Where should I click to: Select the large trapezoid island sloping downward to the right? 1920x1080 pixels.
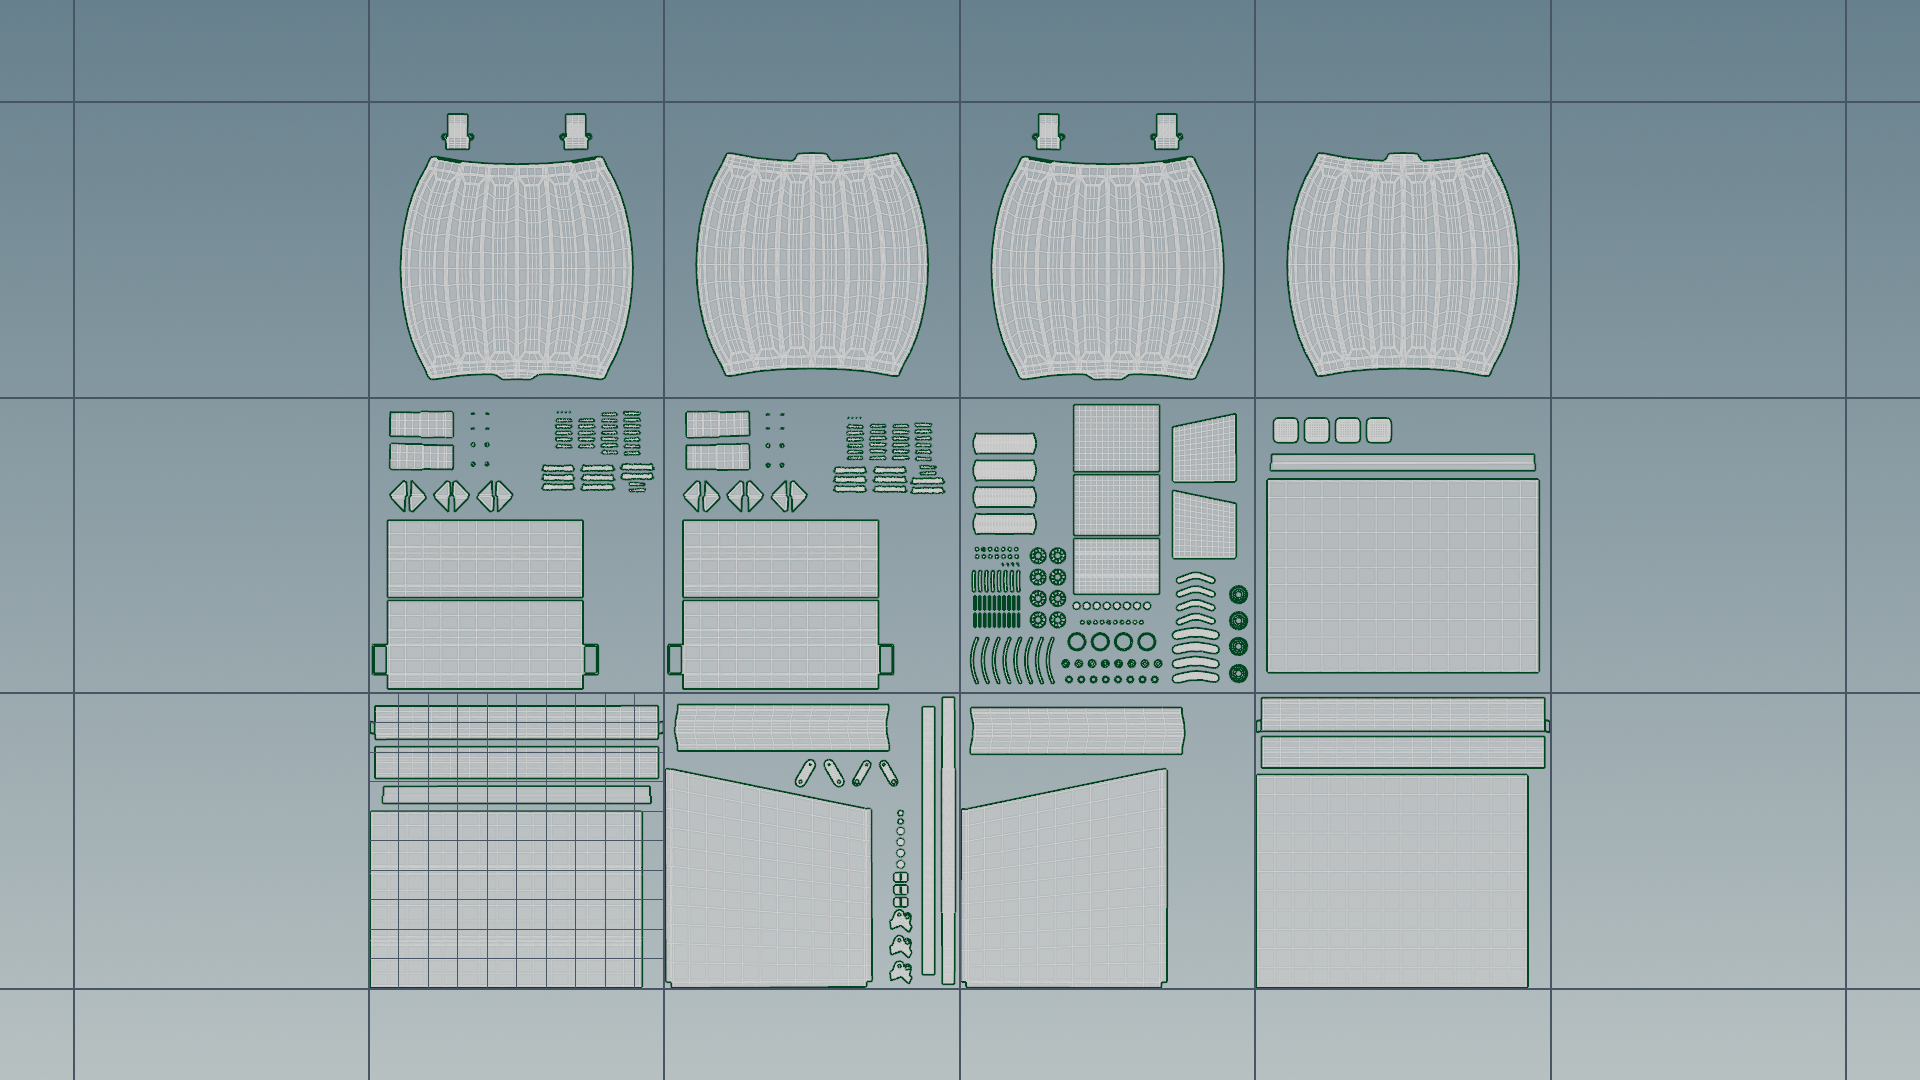[768, 878]
